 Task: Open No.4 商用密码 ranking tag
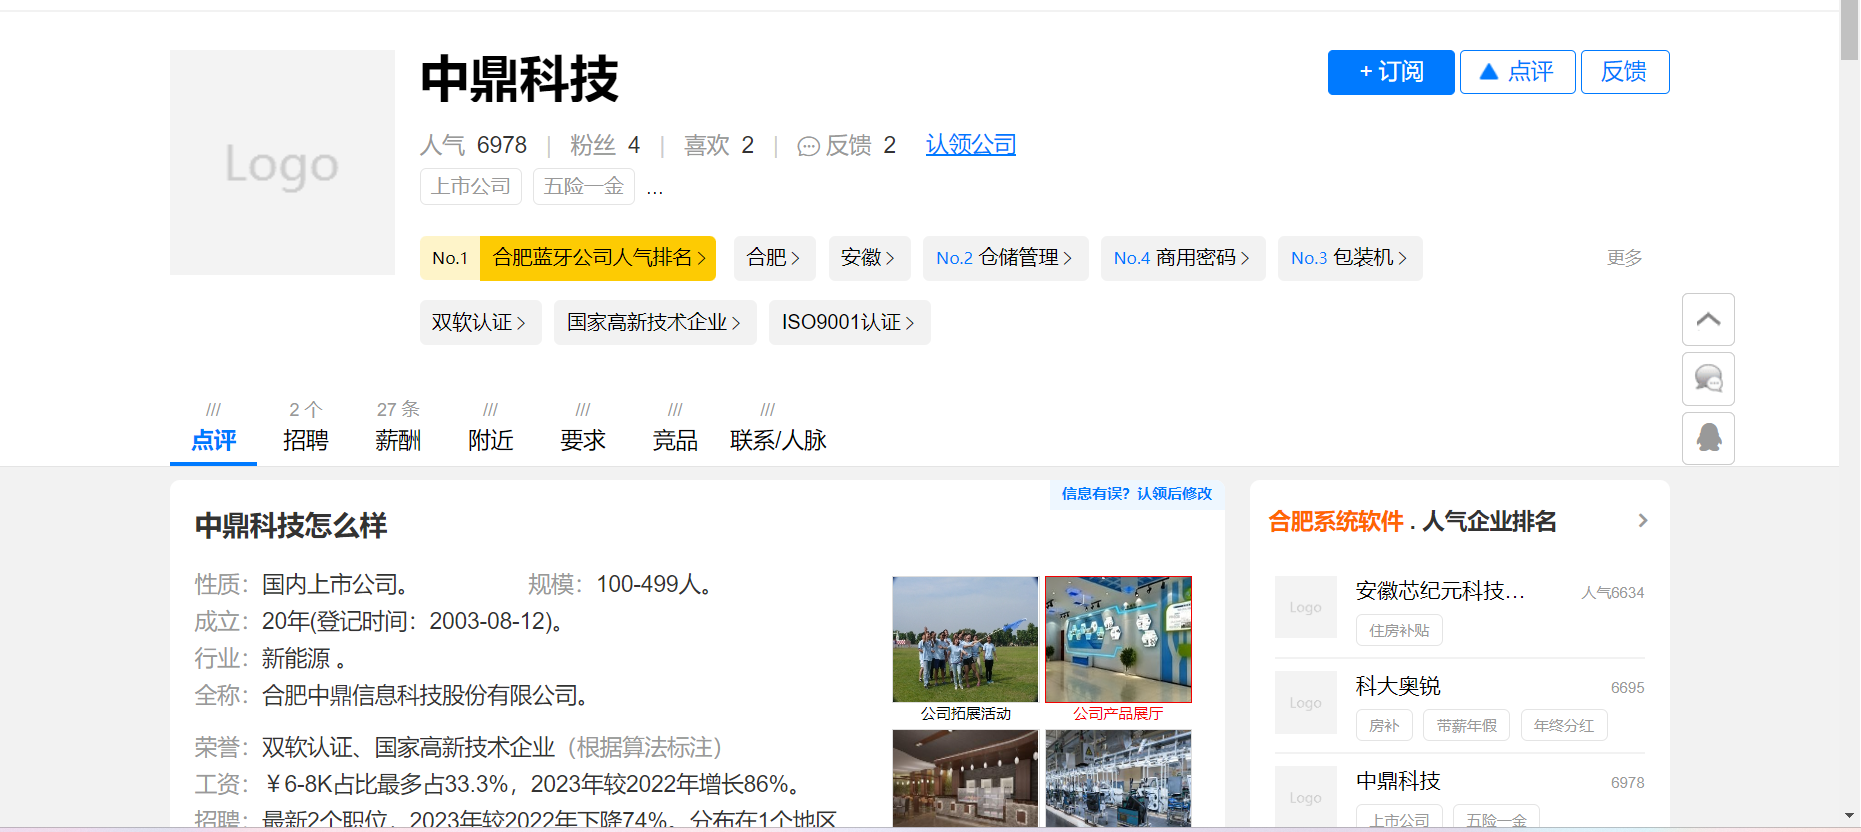click(1183, 258)
